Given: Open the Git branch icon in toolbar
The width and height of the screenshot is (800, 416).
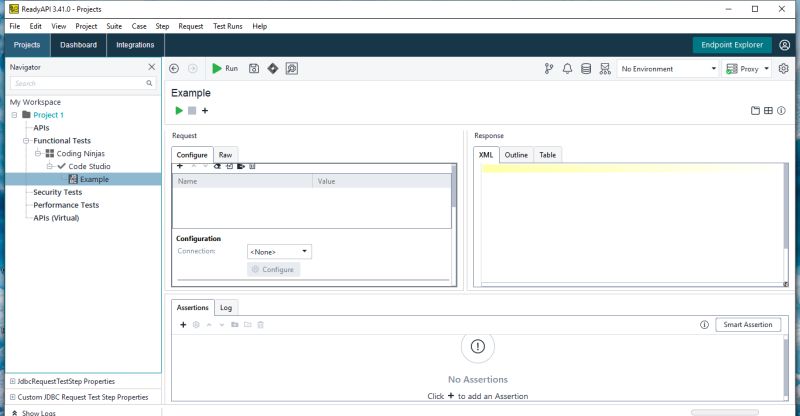Looking at the screenshot, I should click(x=548, y=68).
